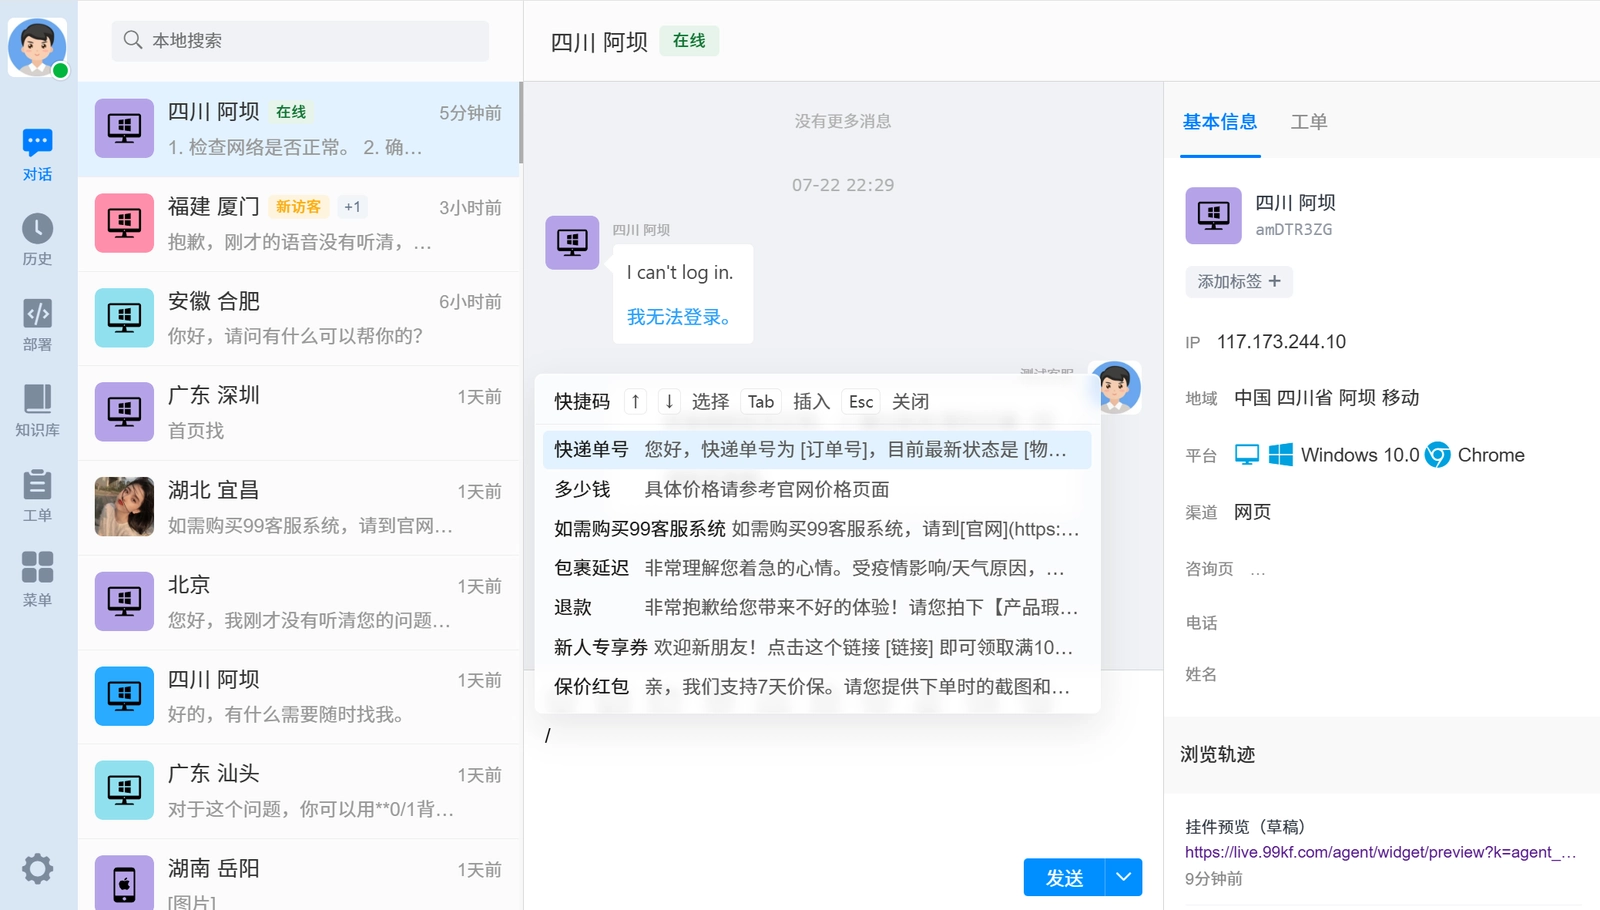Image resolution: width=1600 pixels, height=910 pixels.
Task: Switch to the 基本信息 tab
Action: click(x=1220, y=122)
